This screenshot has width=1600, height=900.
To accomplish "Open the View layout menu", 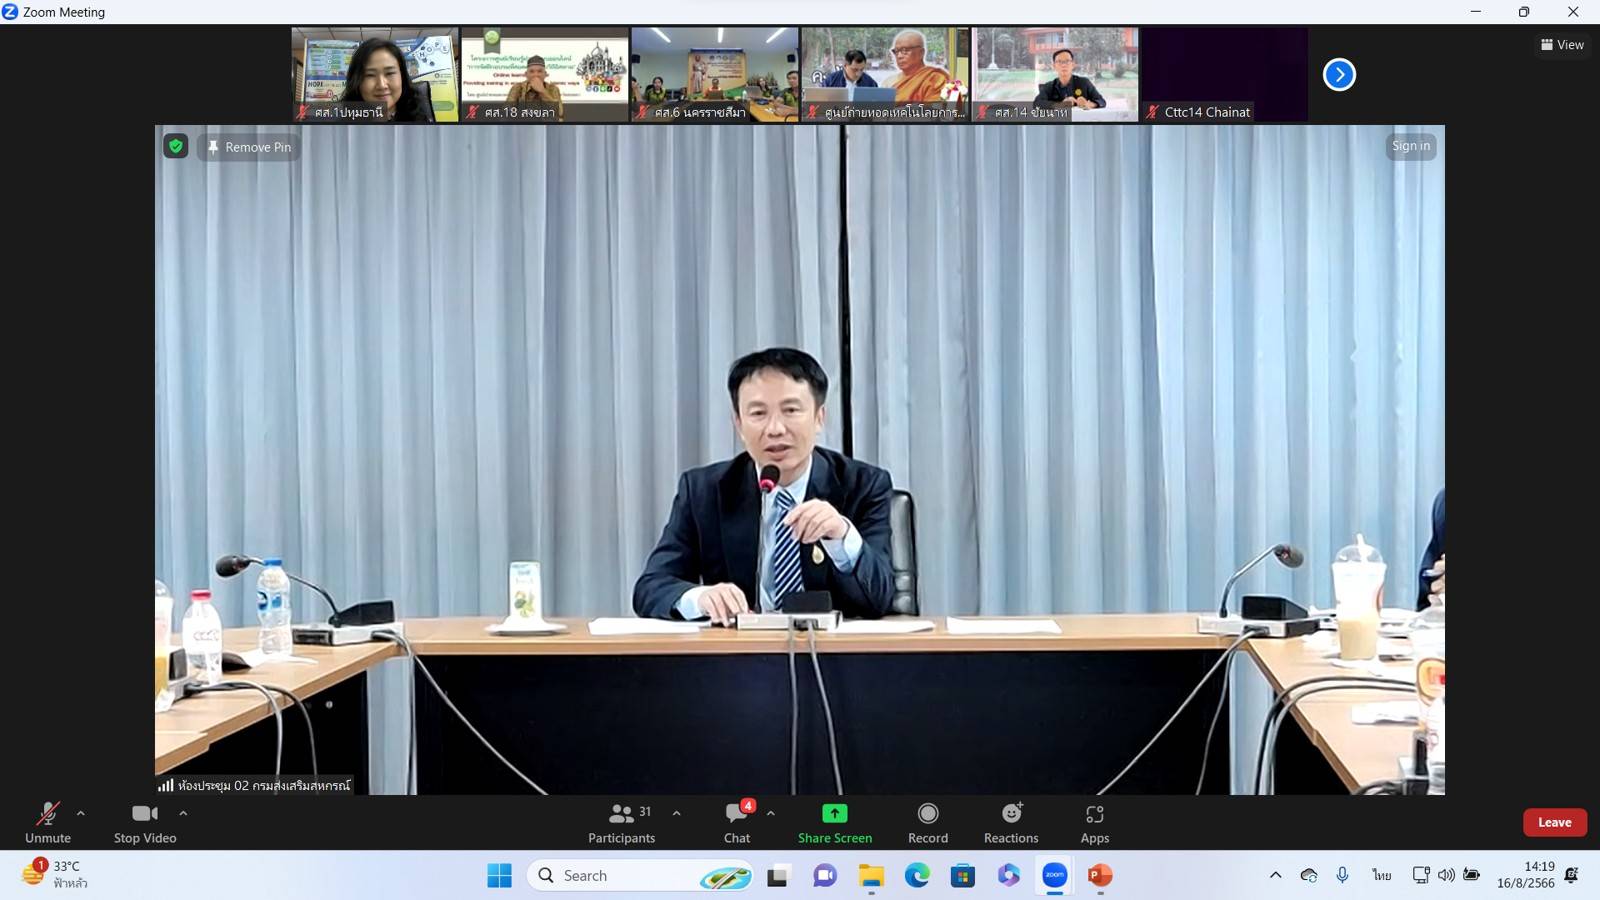I will (x=1562, y=44).
